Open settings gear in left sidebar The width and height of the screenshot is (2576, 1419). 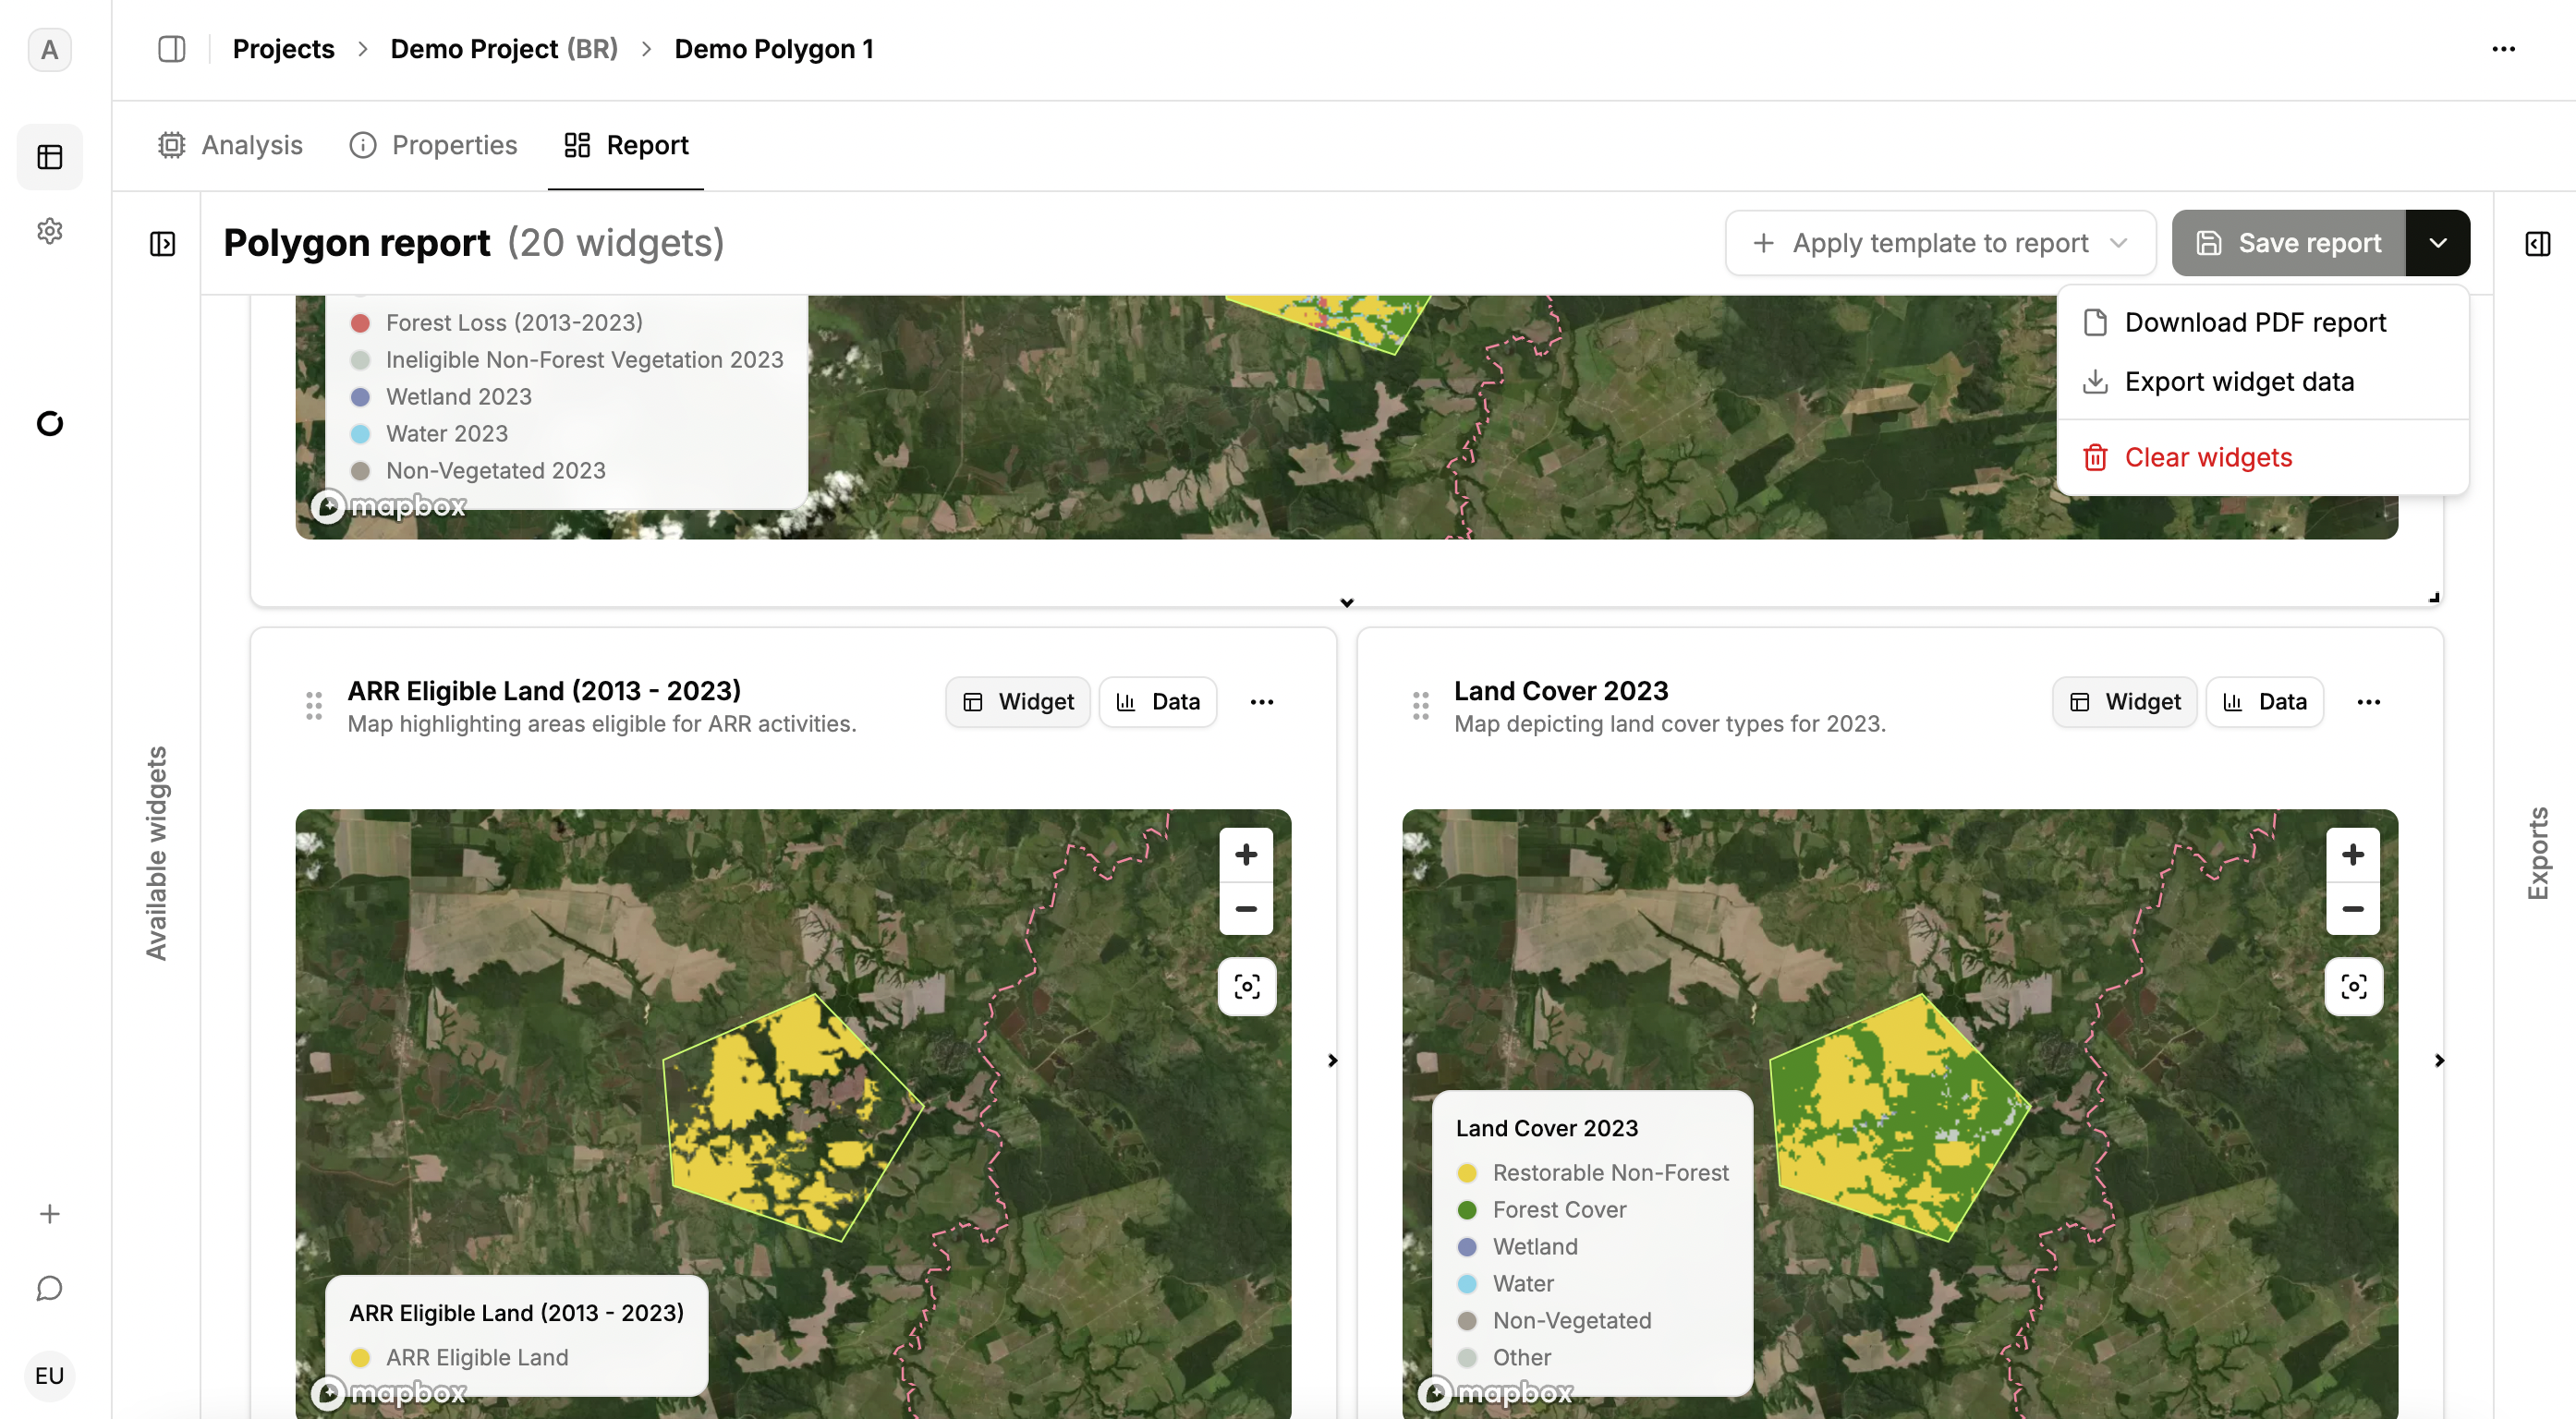(x=50, y=231)
